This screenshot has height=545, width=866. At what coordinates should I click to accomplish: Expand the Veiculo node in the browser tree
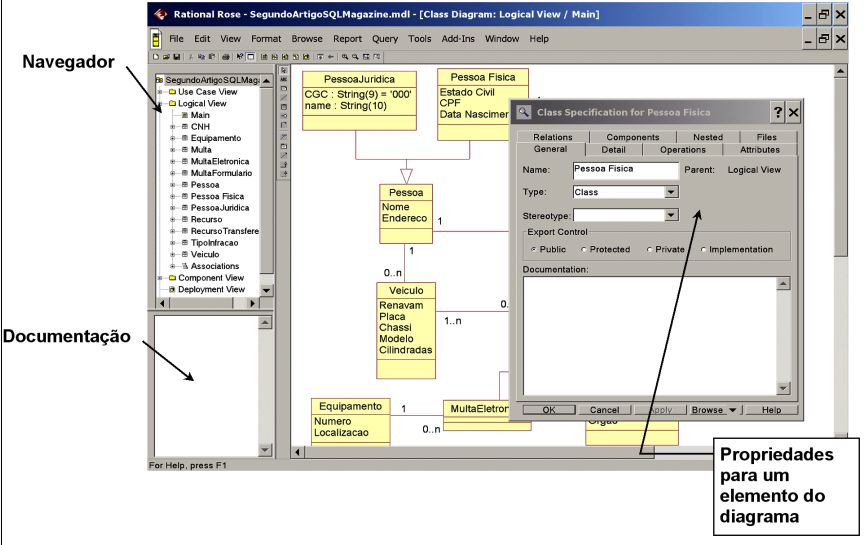173,254
